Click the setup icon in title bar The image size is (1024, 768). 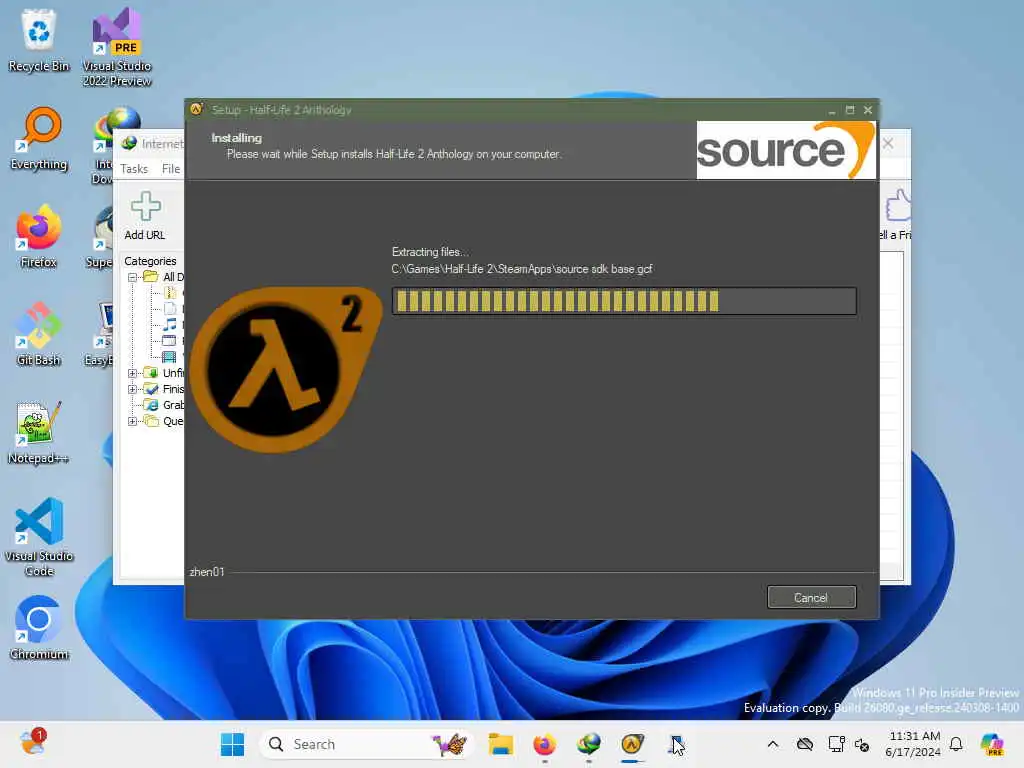197,109
